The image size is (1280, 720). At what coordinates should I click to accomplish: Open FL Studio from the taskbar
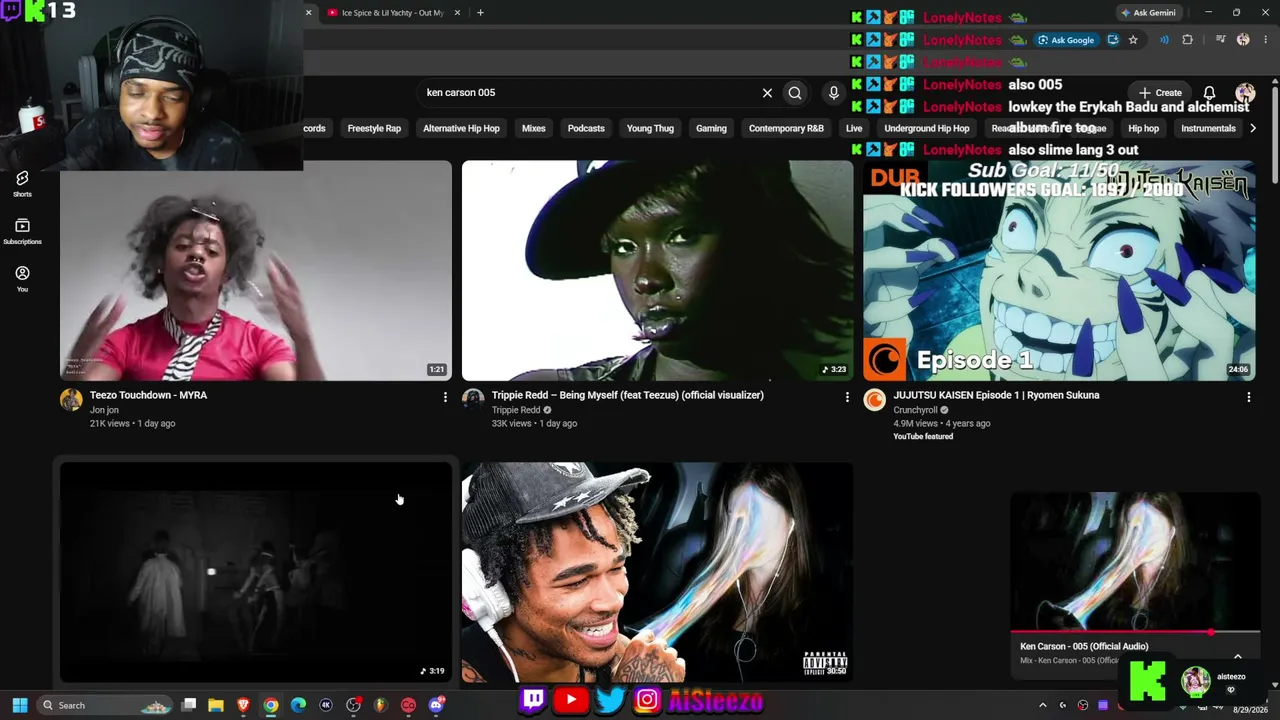(380, 705)
